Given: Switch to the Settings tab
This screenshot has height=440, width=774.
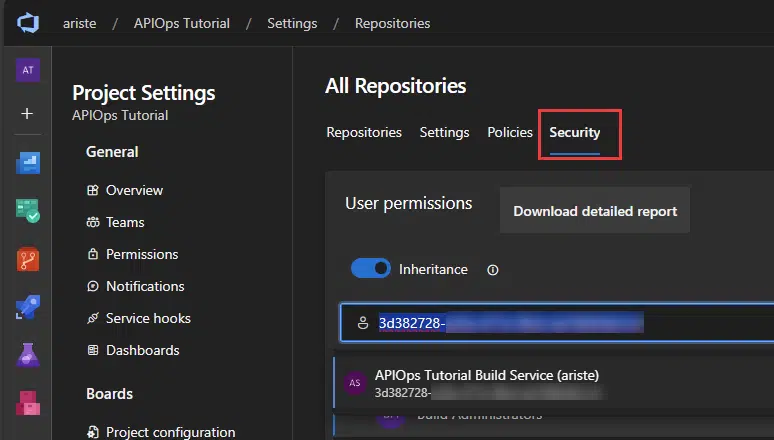Looking at the screenshot, I should 444,132.
